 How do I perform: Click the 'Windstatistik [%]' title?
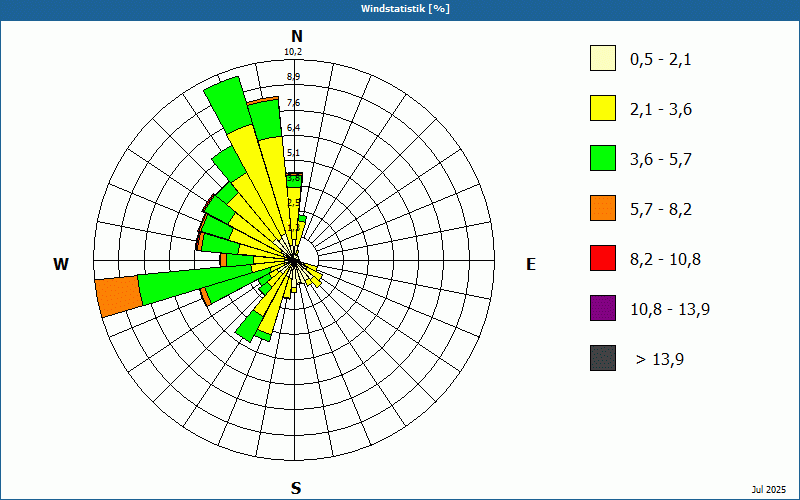point(405,9)
